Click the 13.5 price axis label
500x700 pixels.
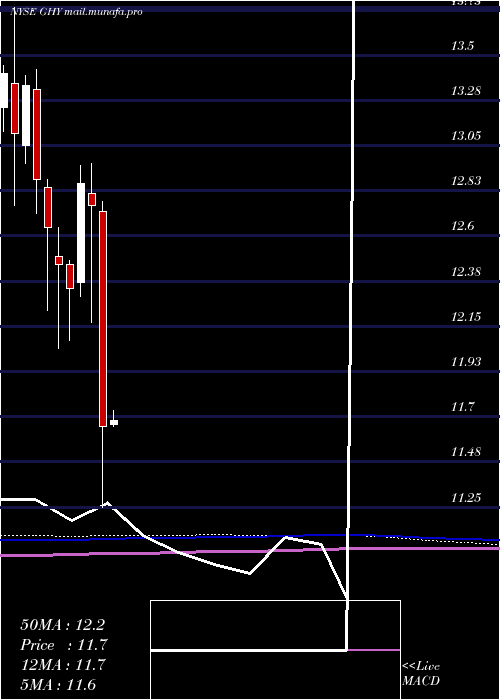pos(462,46)
